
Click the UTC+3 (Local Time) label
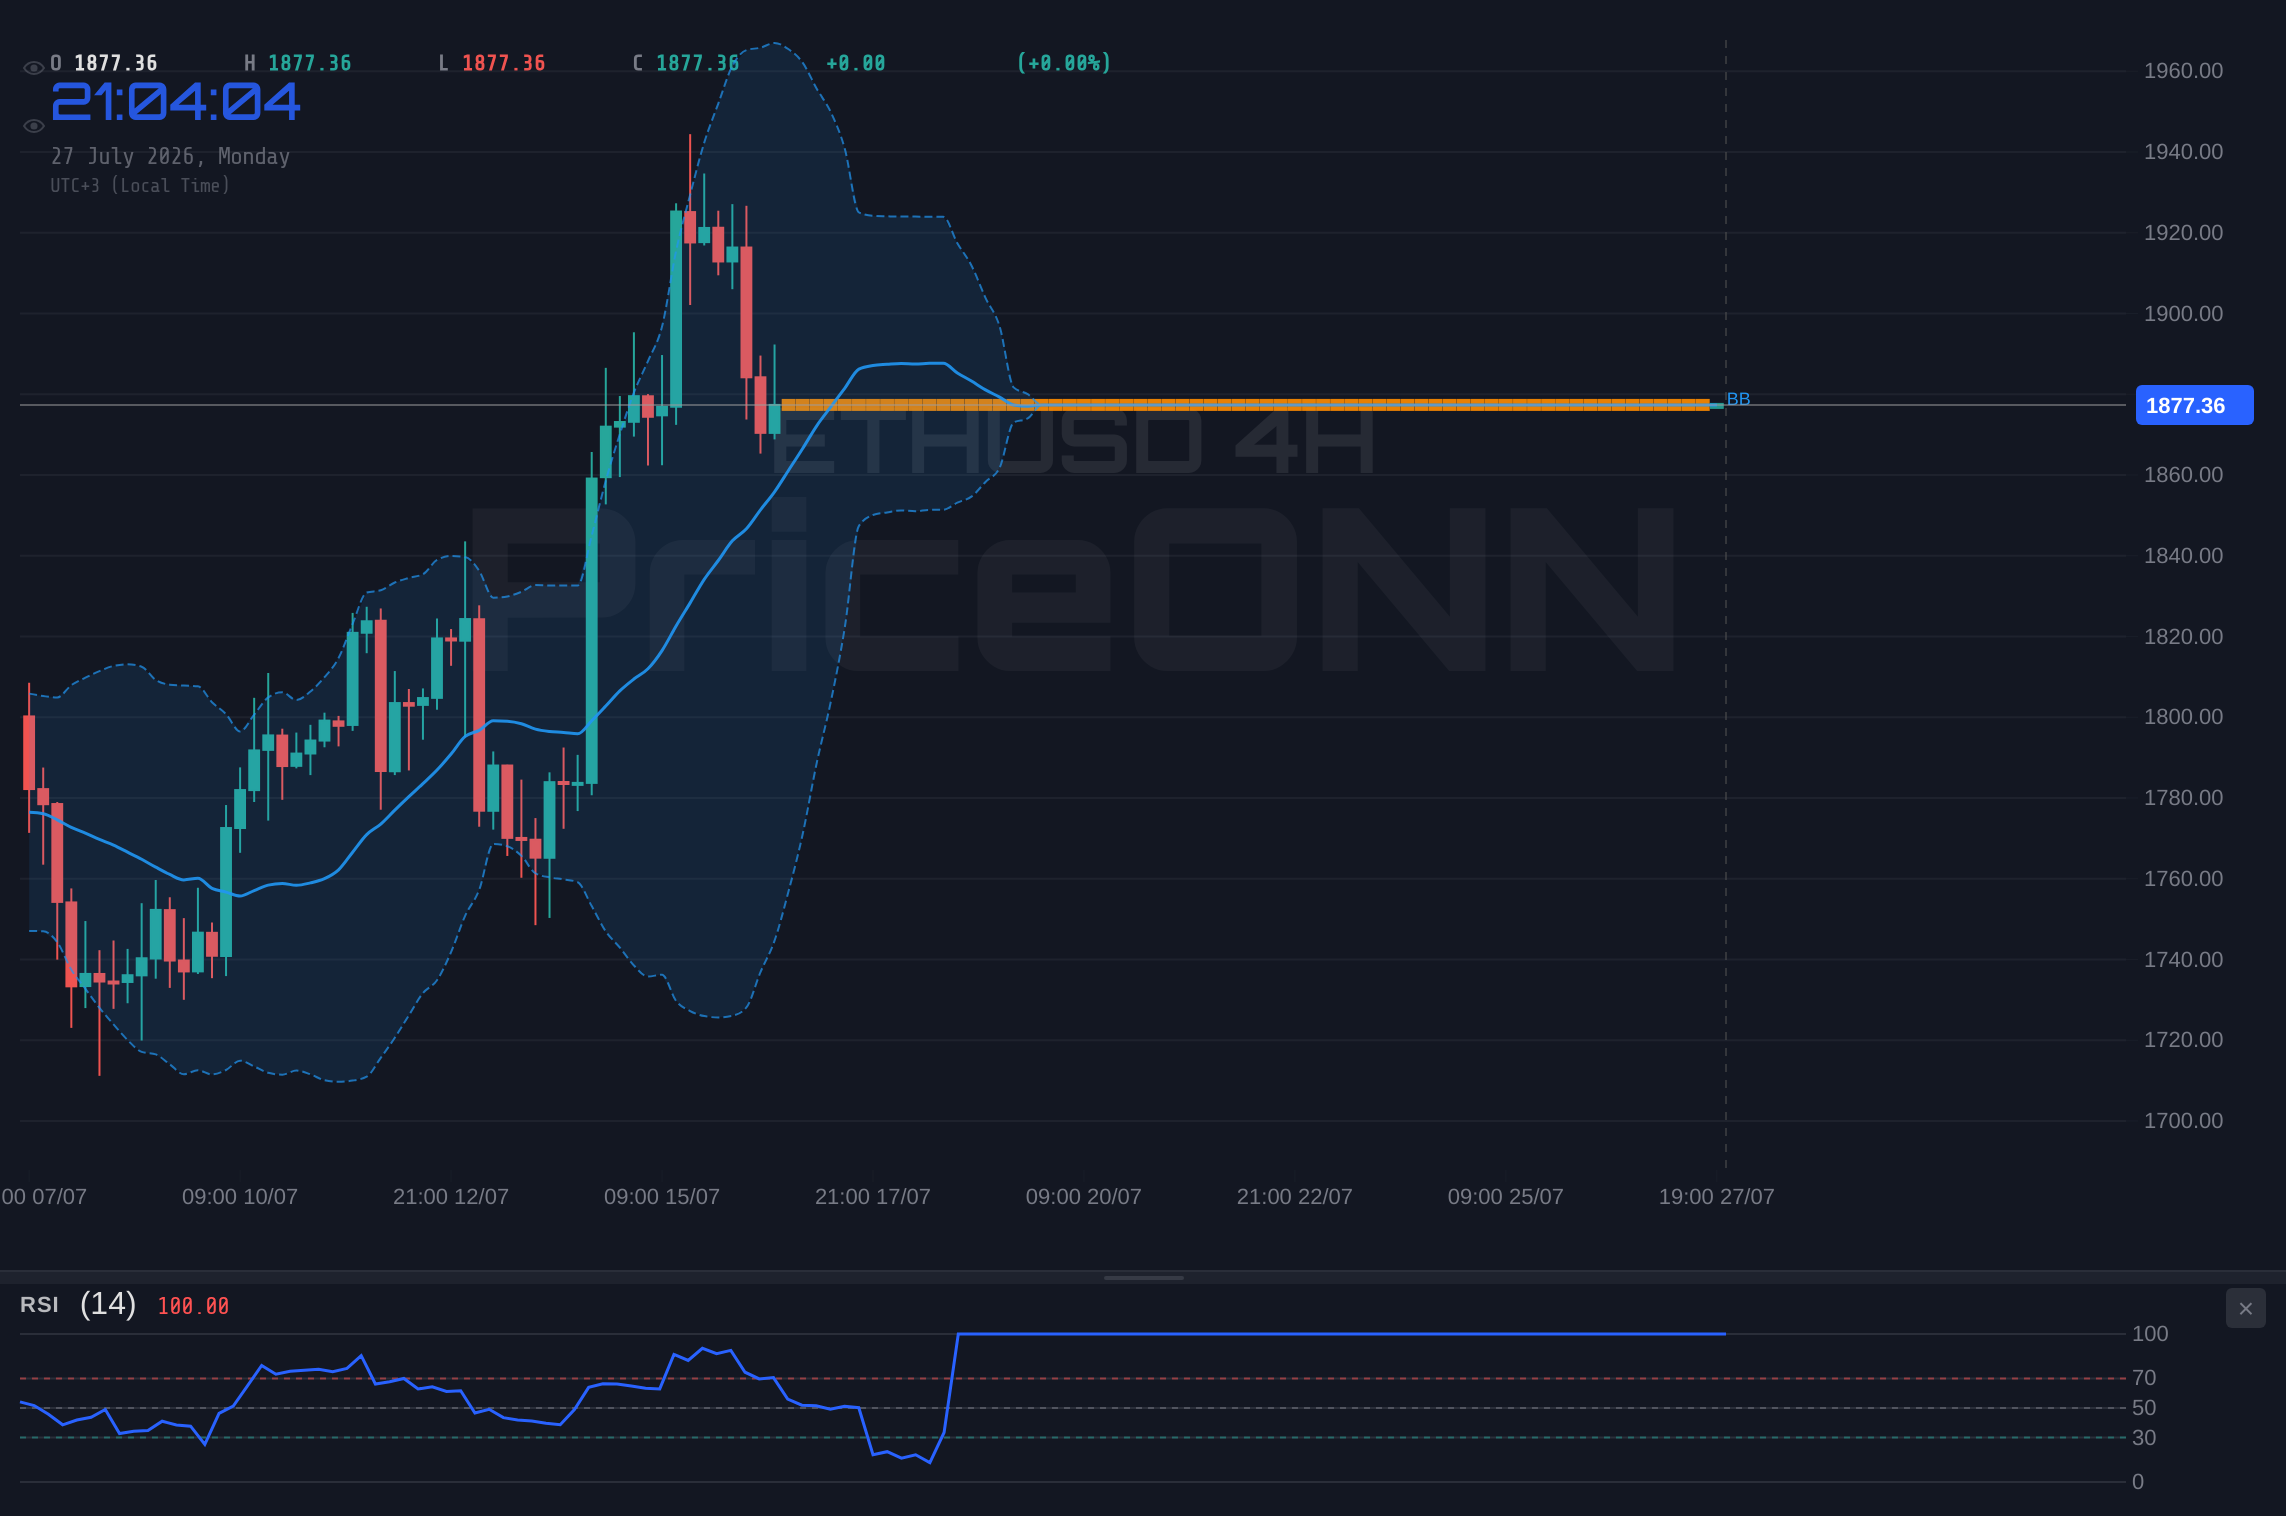[x=140, y=186]
